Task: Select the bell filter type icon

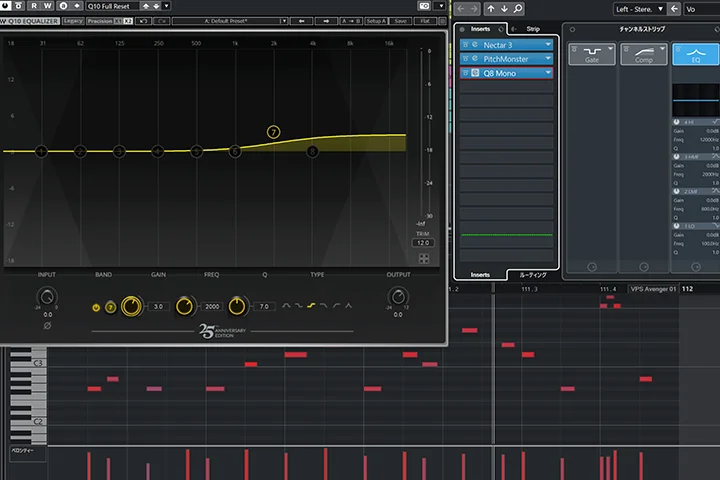Action: 286,305
